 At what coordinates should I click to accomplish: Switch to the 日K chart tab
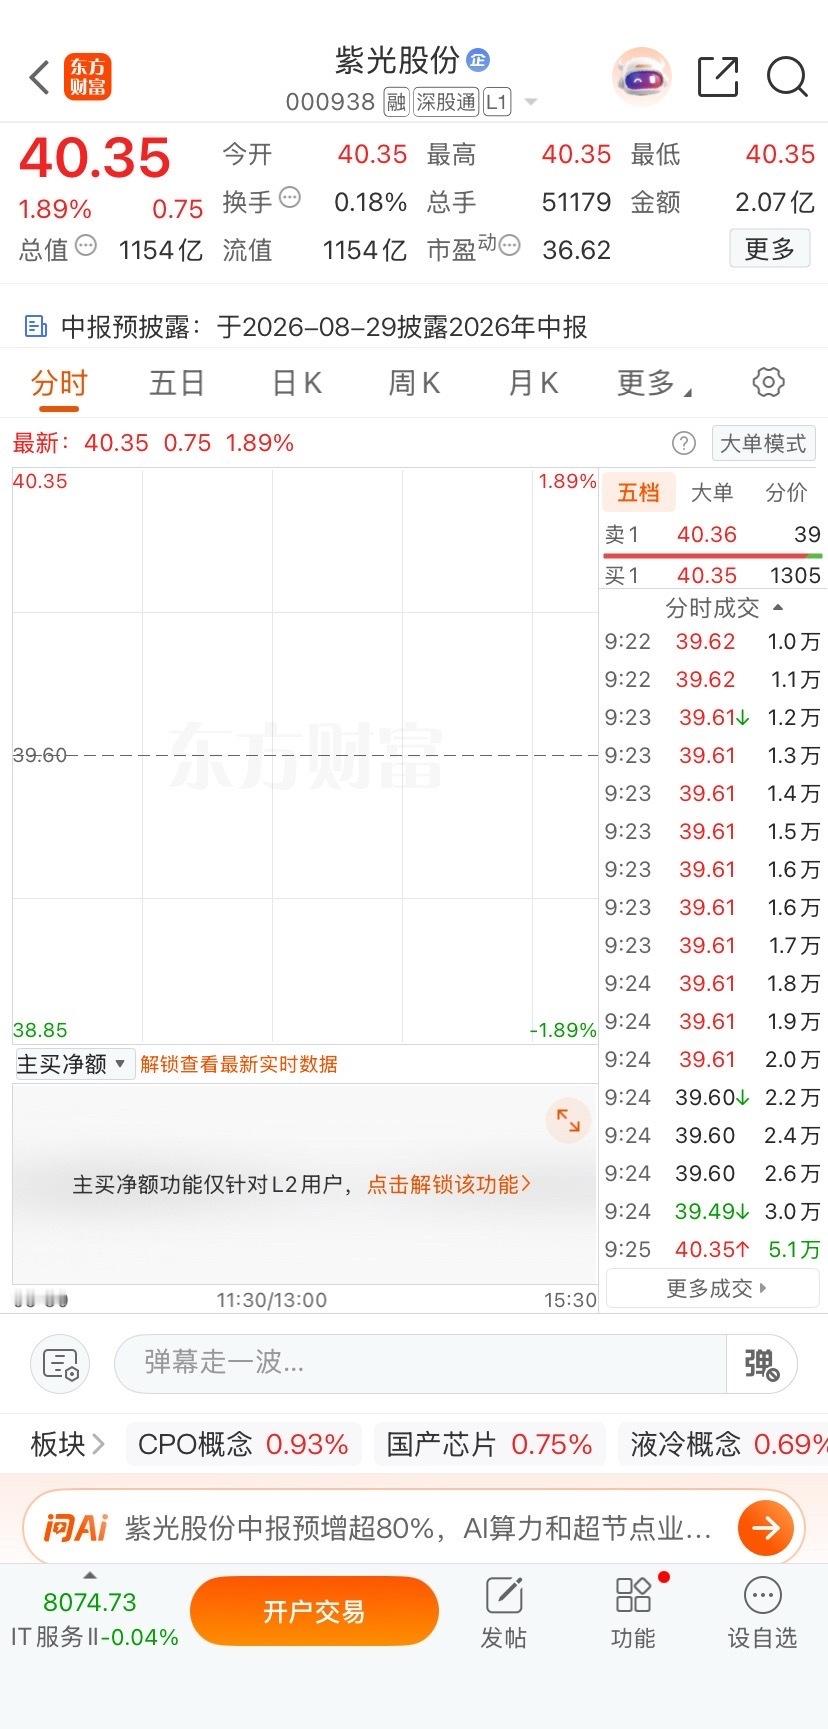tap(297, 383)
